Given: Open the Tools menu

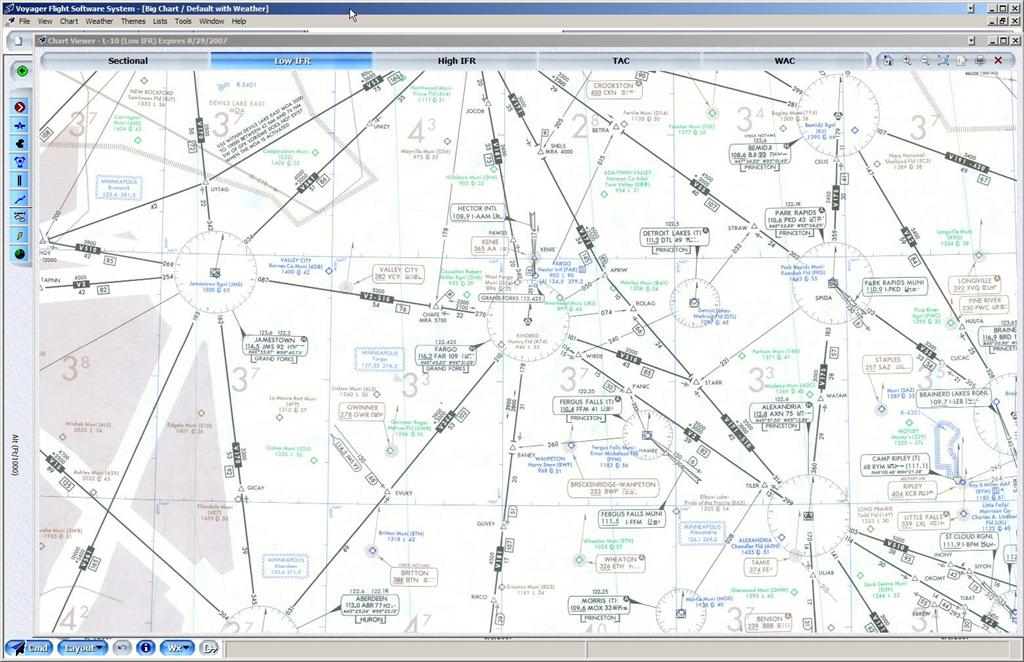Looking at the screenshot, I should [183, 21].
